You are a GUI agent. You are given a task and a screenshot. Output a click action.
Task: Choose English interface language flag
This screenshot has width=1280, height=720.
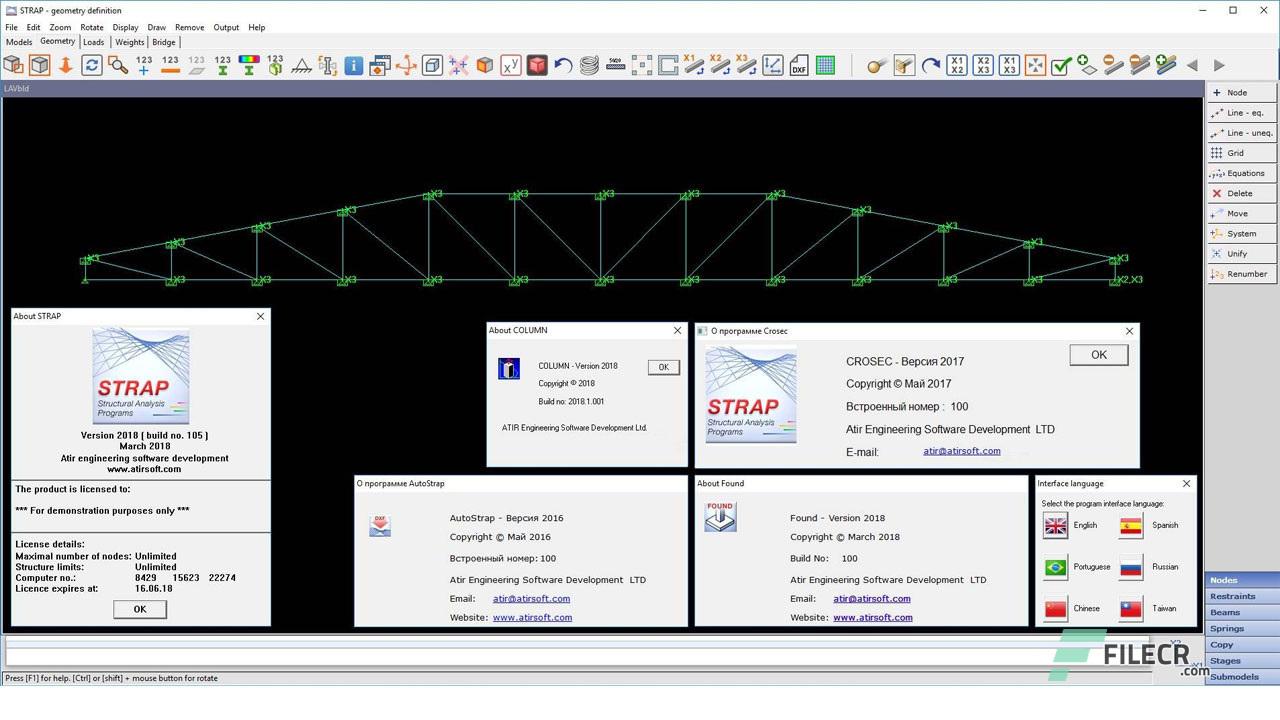1056,525
